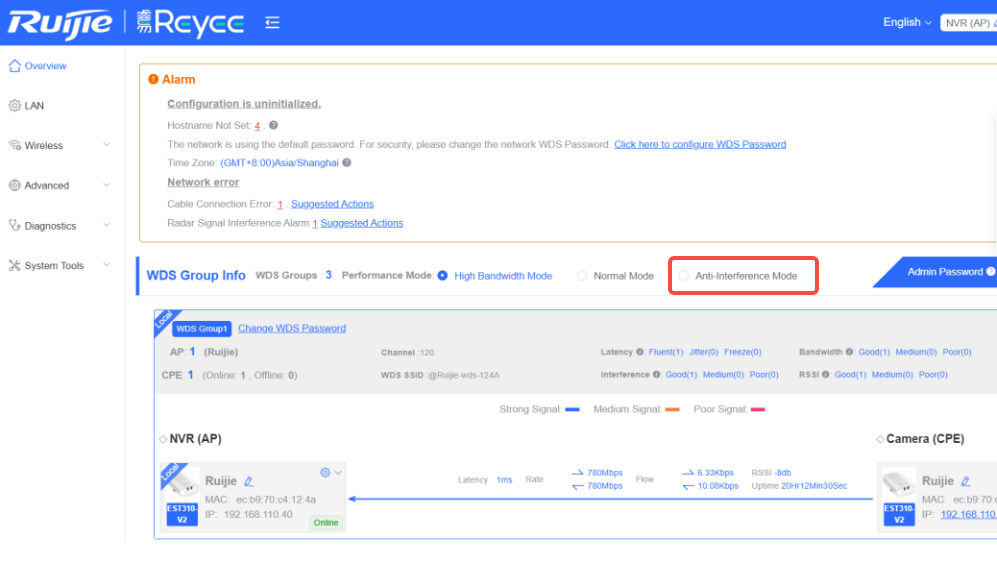This screenshot has width=997, height=565.
Task: Click the help icon beside the Time Zone
Action: coord(347,163)
